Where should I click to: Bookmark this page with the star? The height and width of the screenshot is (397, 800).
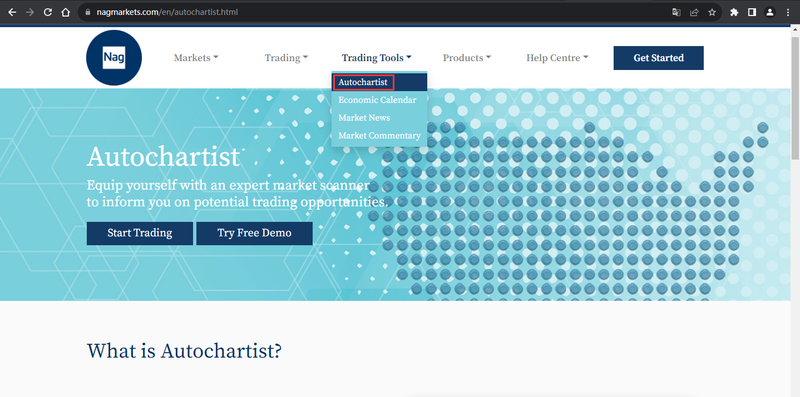click(x=712, y=12)
